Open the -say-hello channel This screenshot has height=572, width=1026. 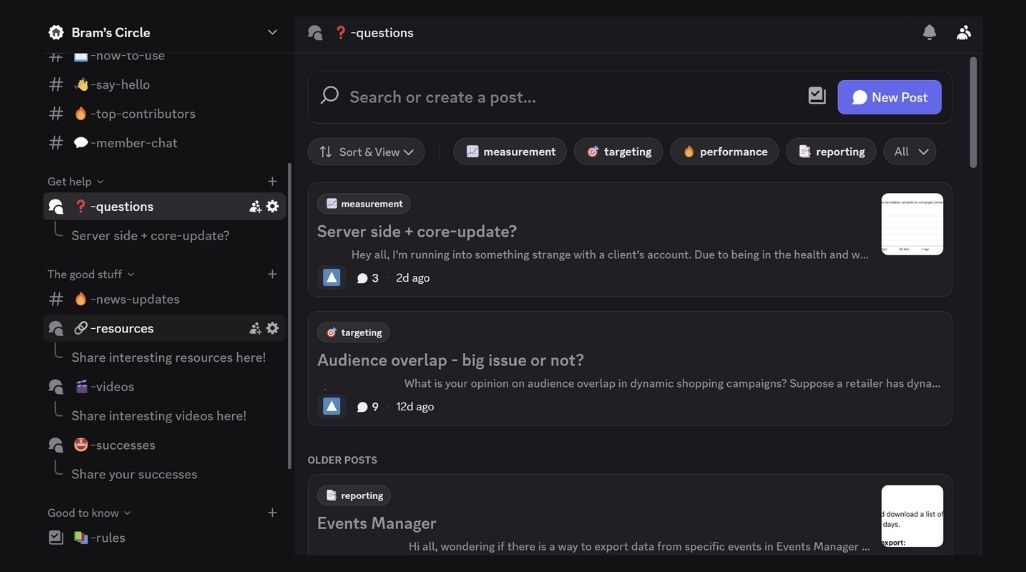(x=164, y=84)
